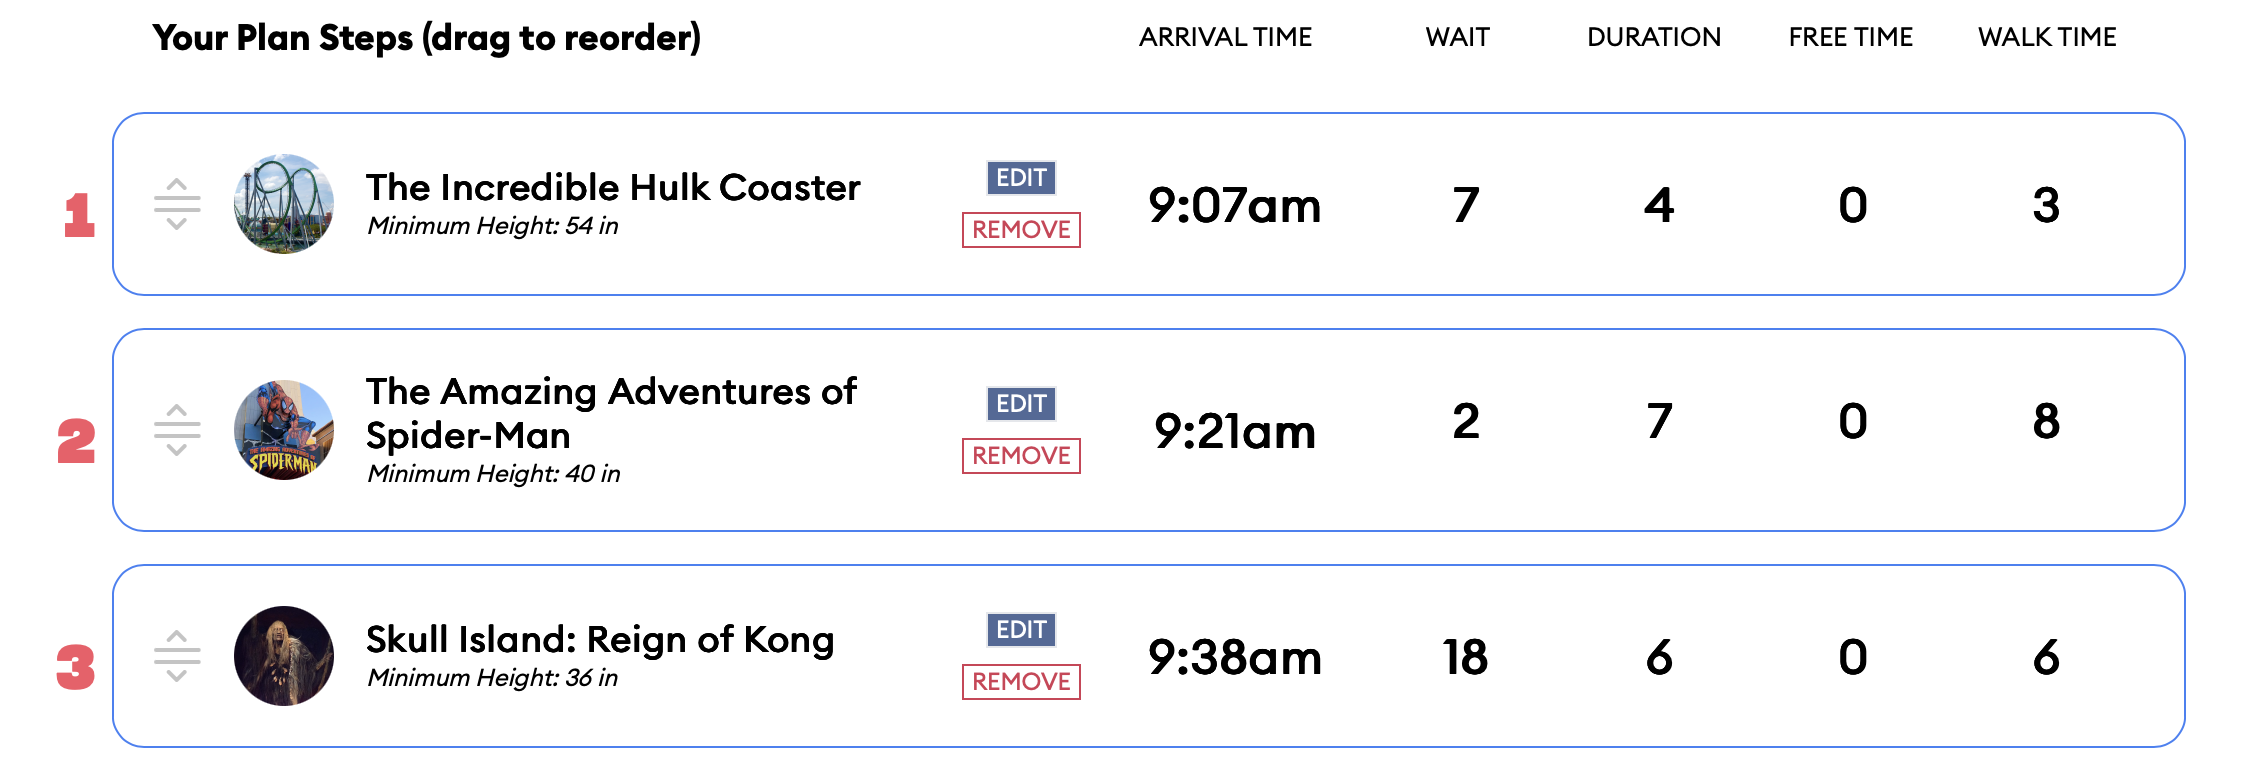Click the WAIT column header

1457,37
